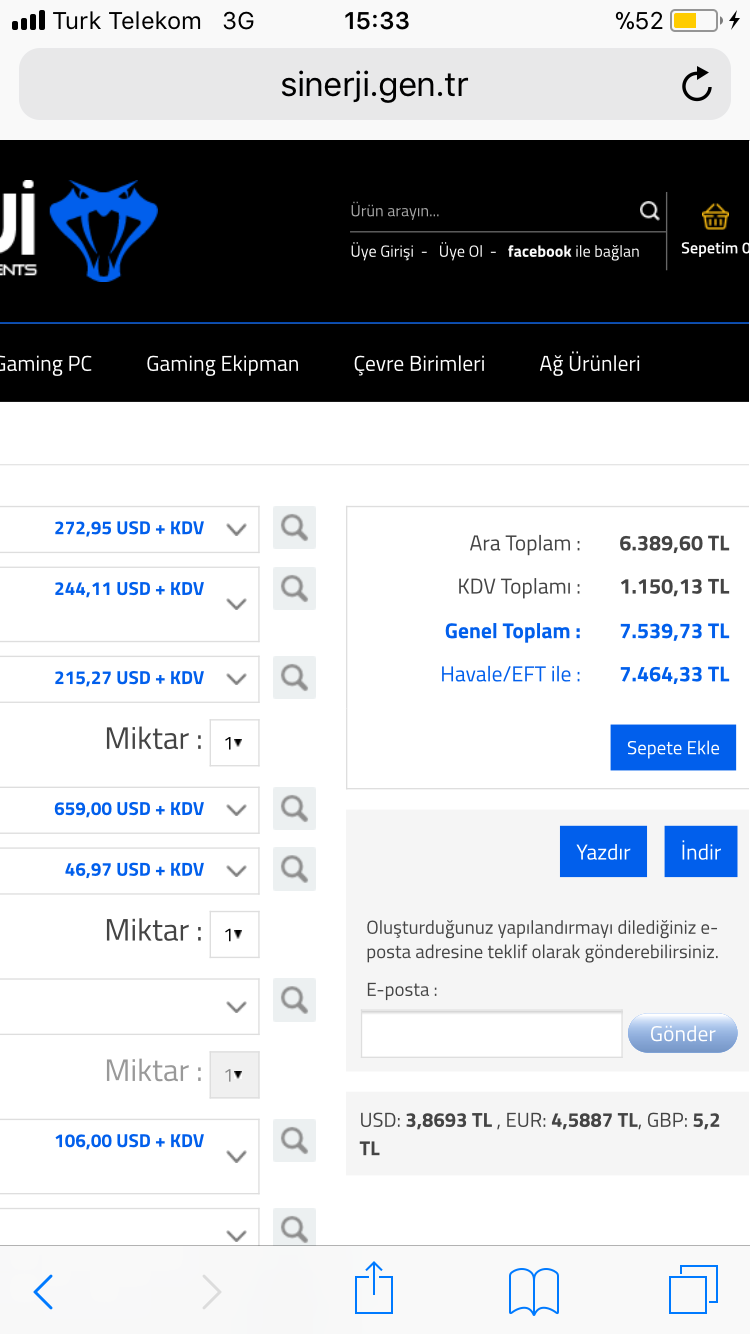
Task: Open the Üye Girişi link
Action: pos(381,252)
